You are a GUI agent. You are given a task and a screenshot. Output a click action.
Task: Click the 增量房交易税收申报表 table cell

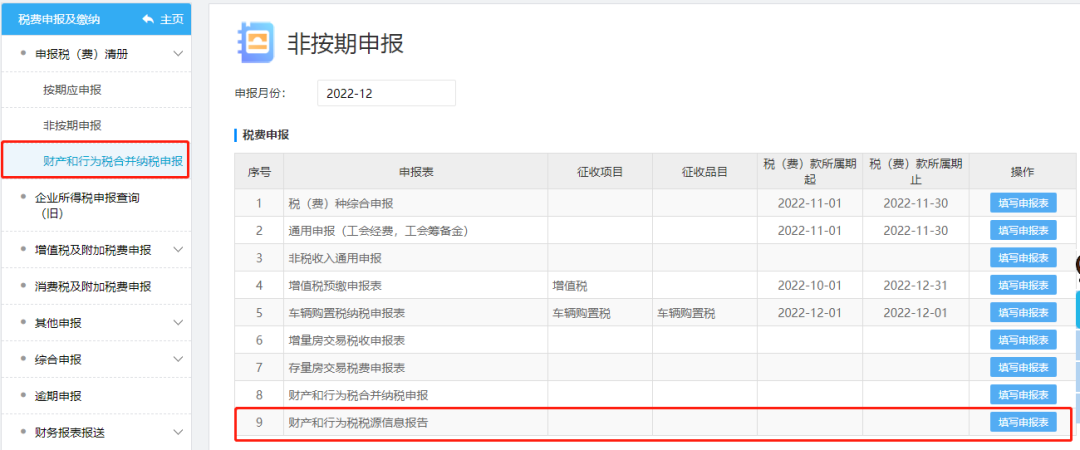pyautogui.click(x=415, y=340)
